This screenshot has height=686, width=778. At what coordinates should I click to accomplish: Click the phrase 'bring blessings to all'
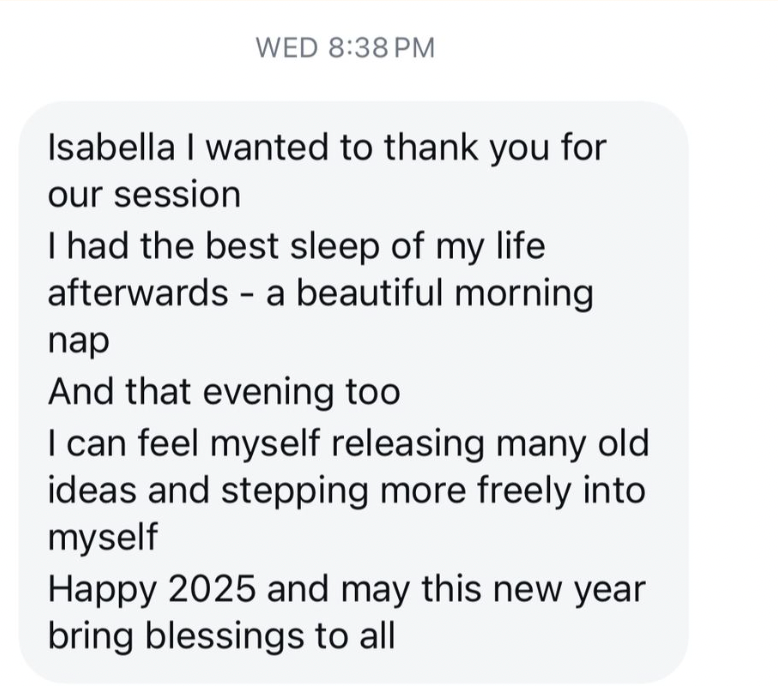pyautogui.click(x=222, y=636)
